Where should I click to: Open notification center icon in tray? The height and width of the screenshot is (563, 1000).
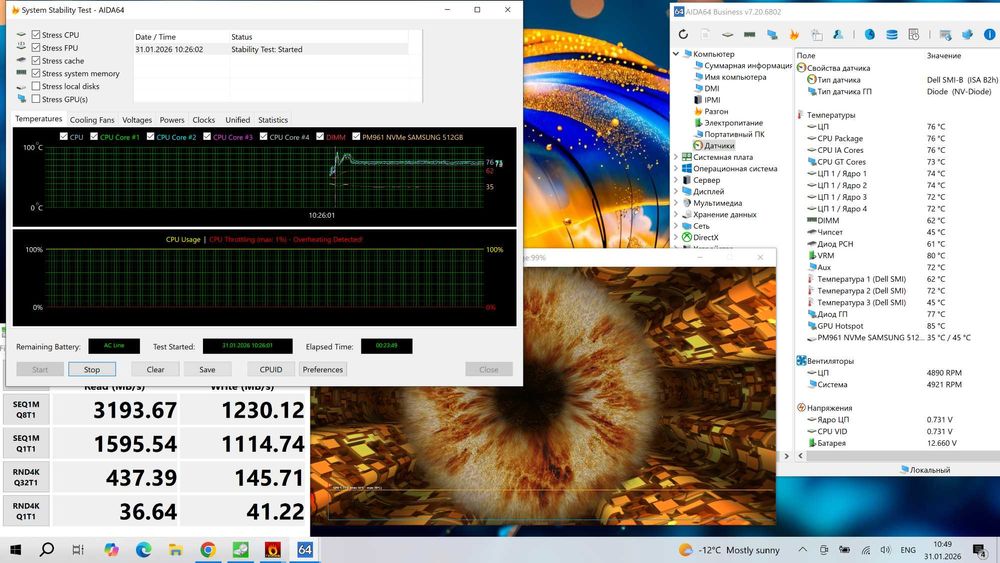(x=980, y=550)
